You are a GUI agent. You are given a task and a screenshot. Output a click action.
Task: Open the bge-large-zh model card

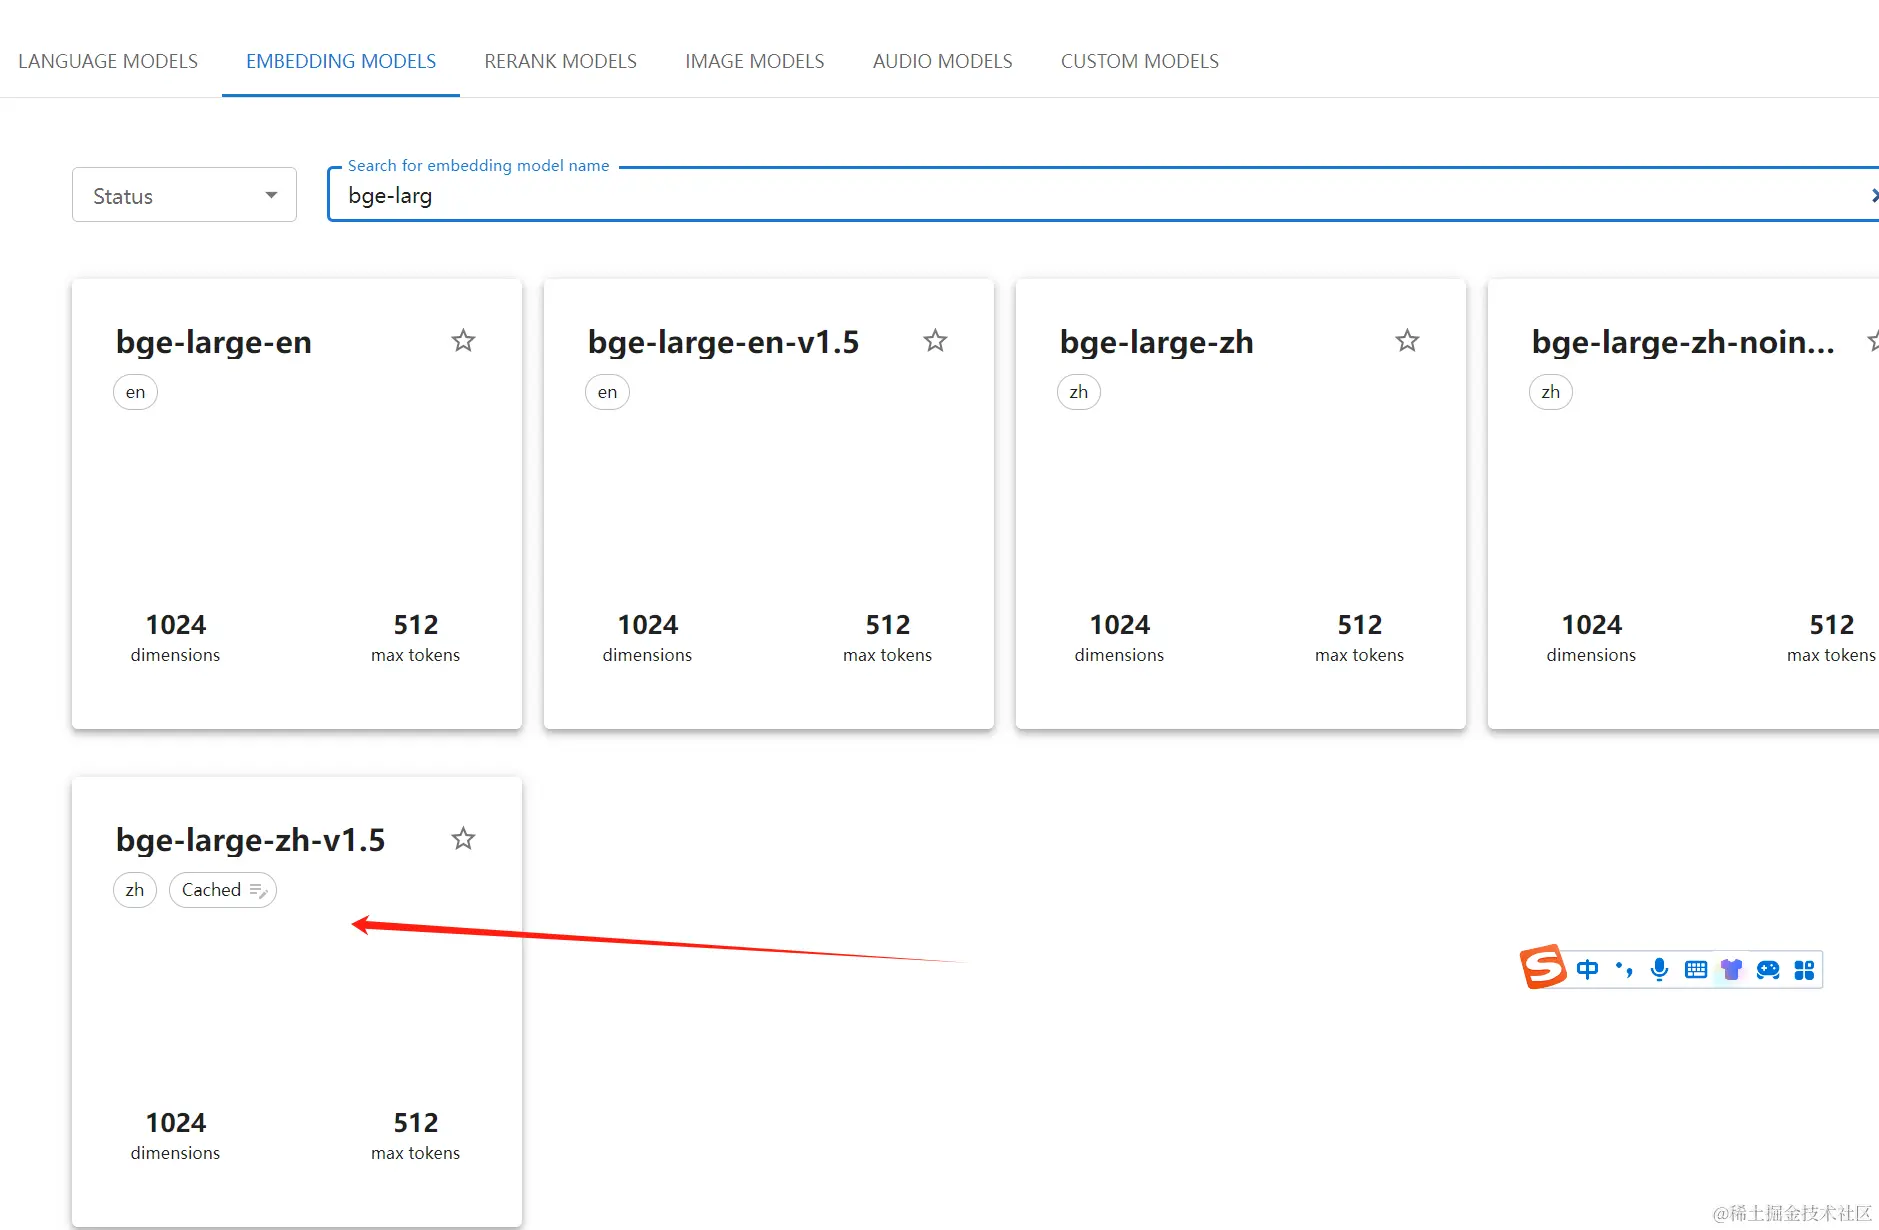pos(1241,504)
